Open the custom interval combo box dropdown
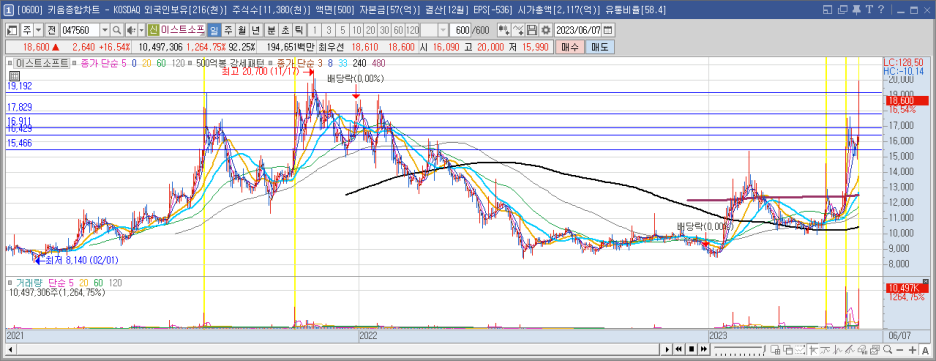This screenshot has width=936, height=361. pyautogui.click(x=443, y=30)
